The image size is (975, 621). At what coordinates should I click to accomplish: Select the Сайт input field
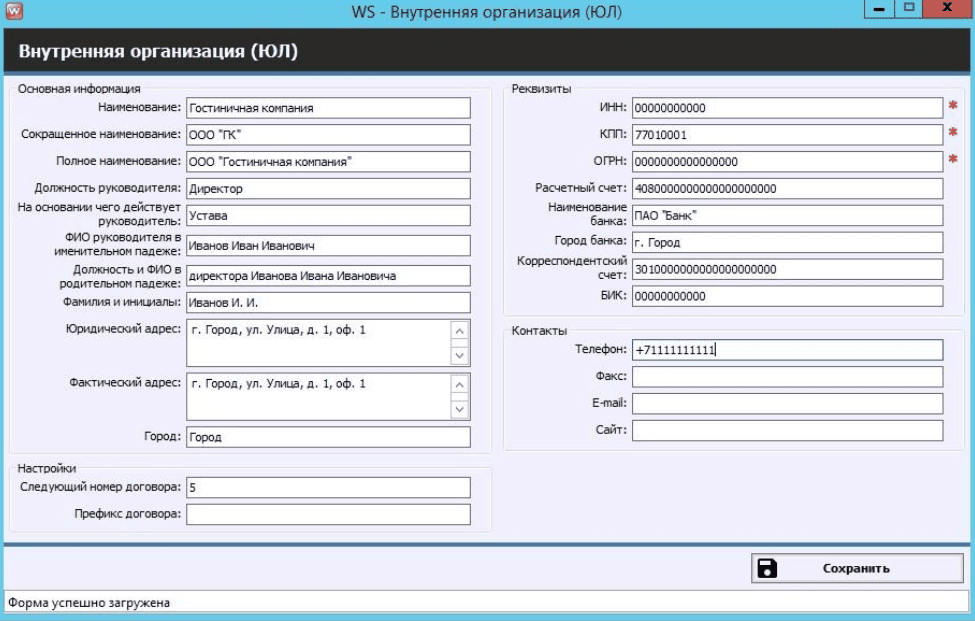pyautogui.click(x=787, y=430)
